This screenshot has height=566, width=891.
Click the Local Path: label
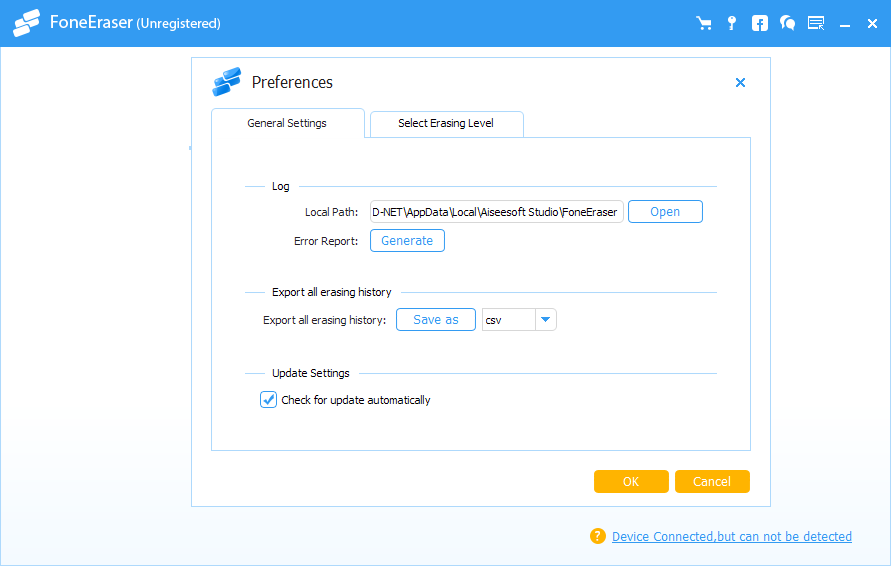pyautogui.click(x=331, y=212)
